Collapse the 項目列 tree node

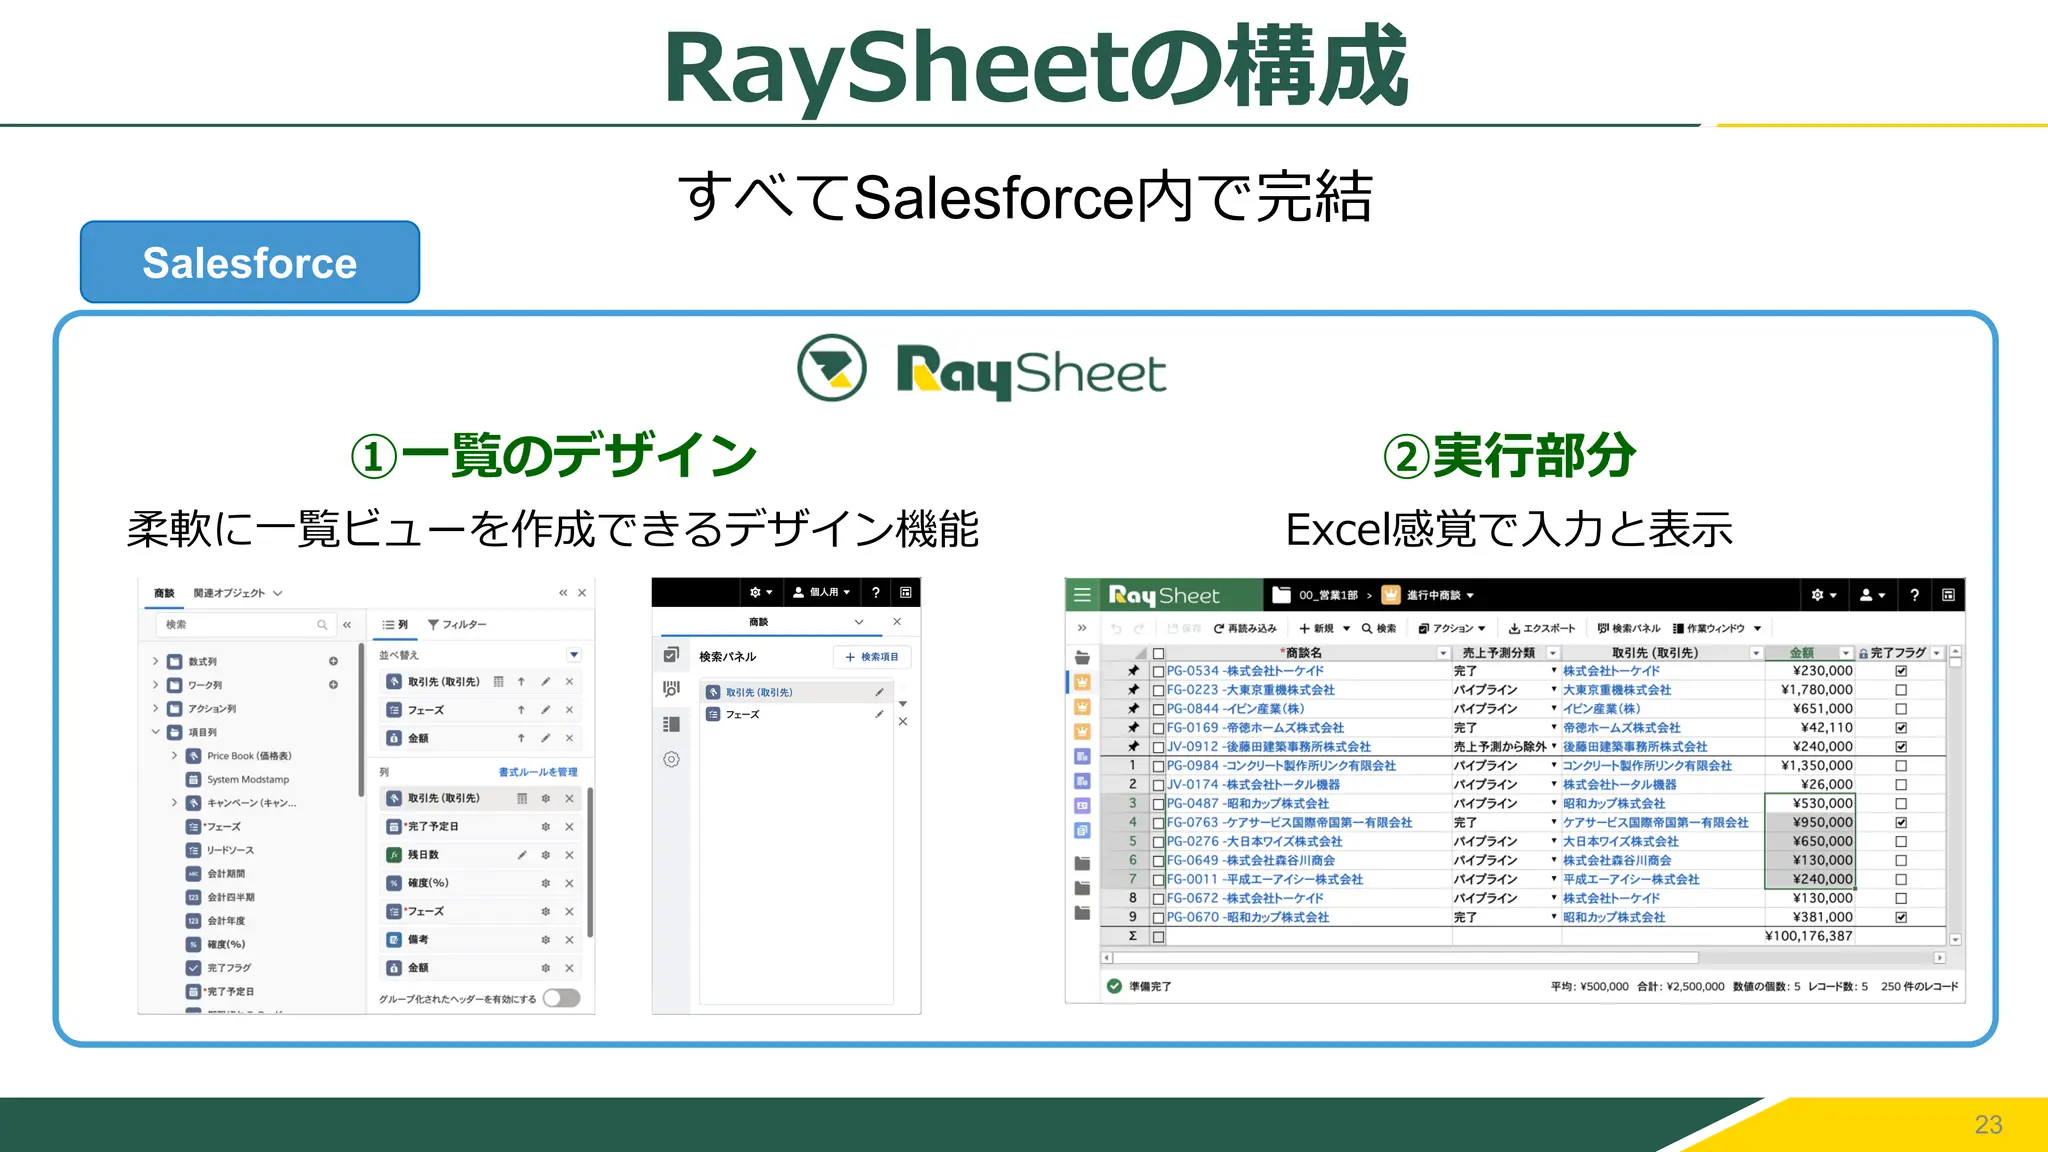[x=155, y=732]
